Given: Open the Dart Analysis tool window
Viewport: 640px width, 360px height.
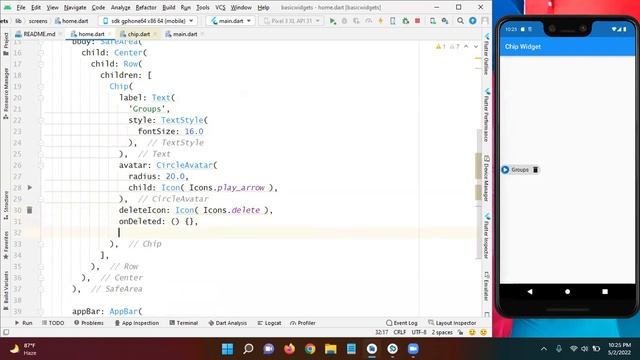Looking at the screenshot, I should 227,323.
